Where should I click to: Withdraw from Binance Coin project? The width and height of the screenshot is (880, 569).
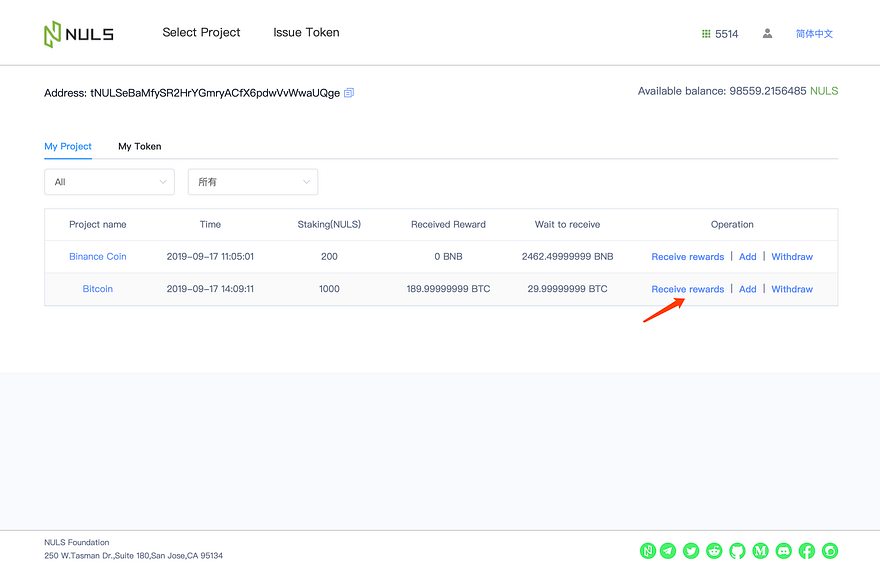coord(792,256)
